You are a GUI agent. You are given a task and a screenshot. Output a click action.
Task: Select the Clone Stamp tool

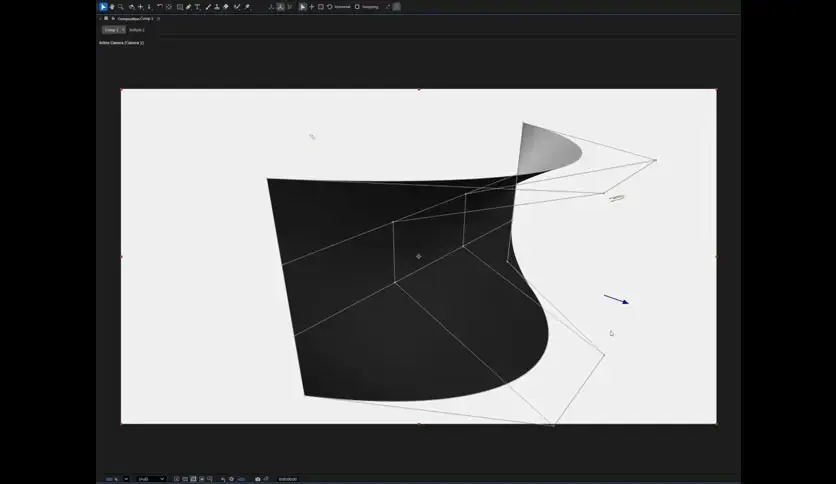tap(216, 7)
